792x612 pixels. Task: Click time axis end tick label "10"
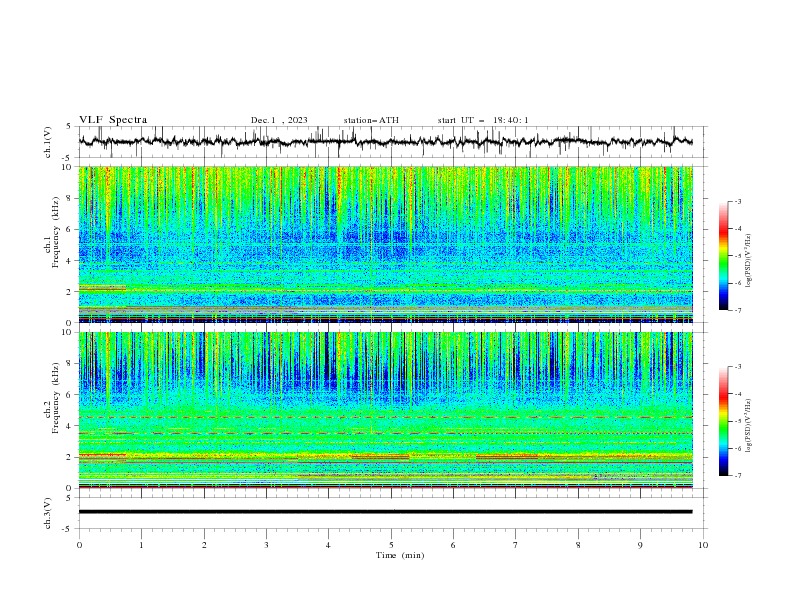coord(703,545)
